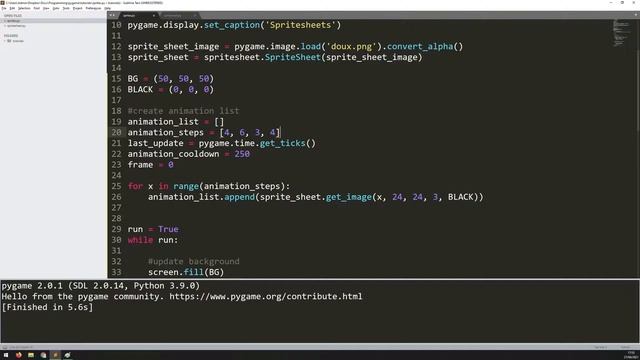
Task: Click 'run = True' on line 29
Action: (153, 229)
